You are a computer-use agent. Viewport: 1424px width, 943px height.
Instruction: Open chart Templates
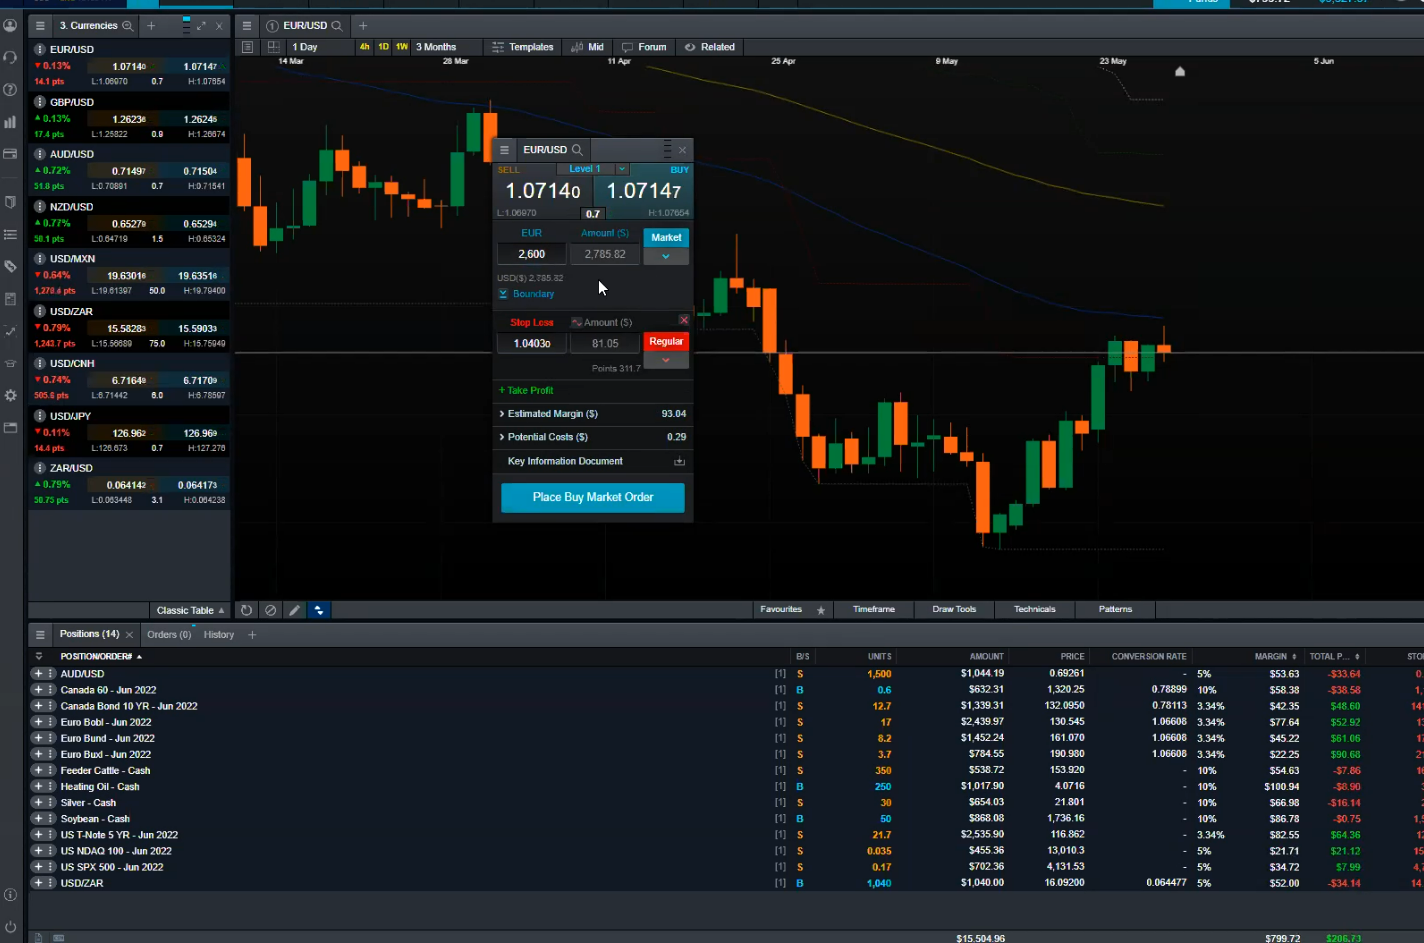[x=523, y=47]
